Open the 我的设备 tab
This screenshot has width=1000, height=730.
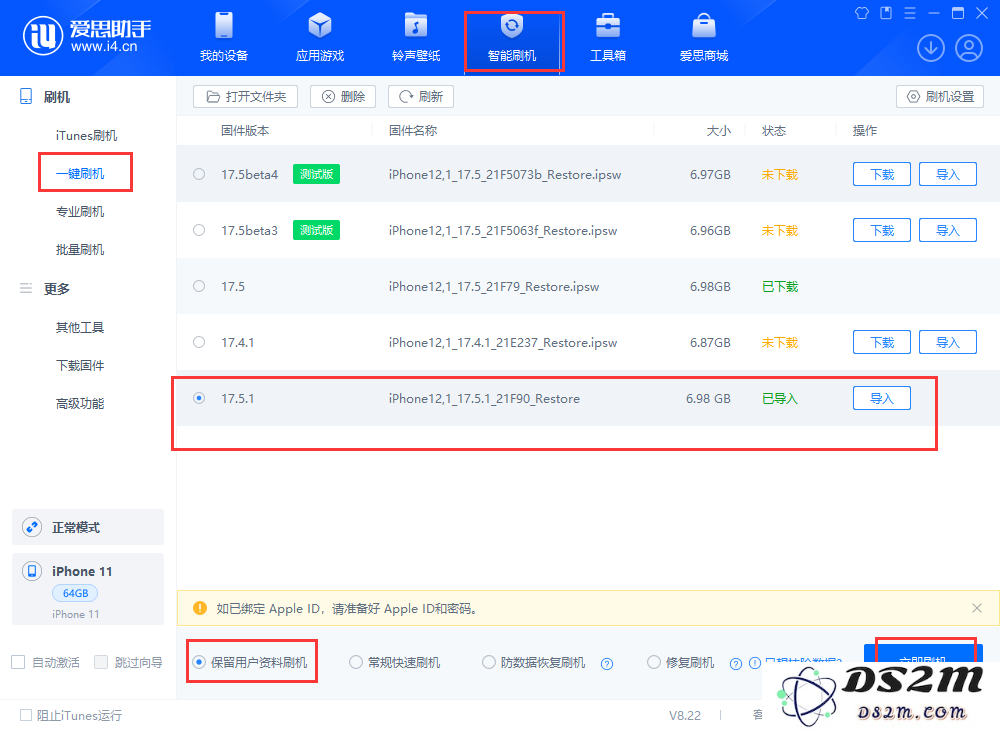pos(224,38)
